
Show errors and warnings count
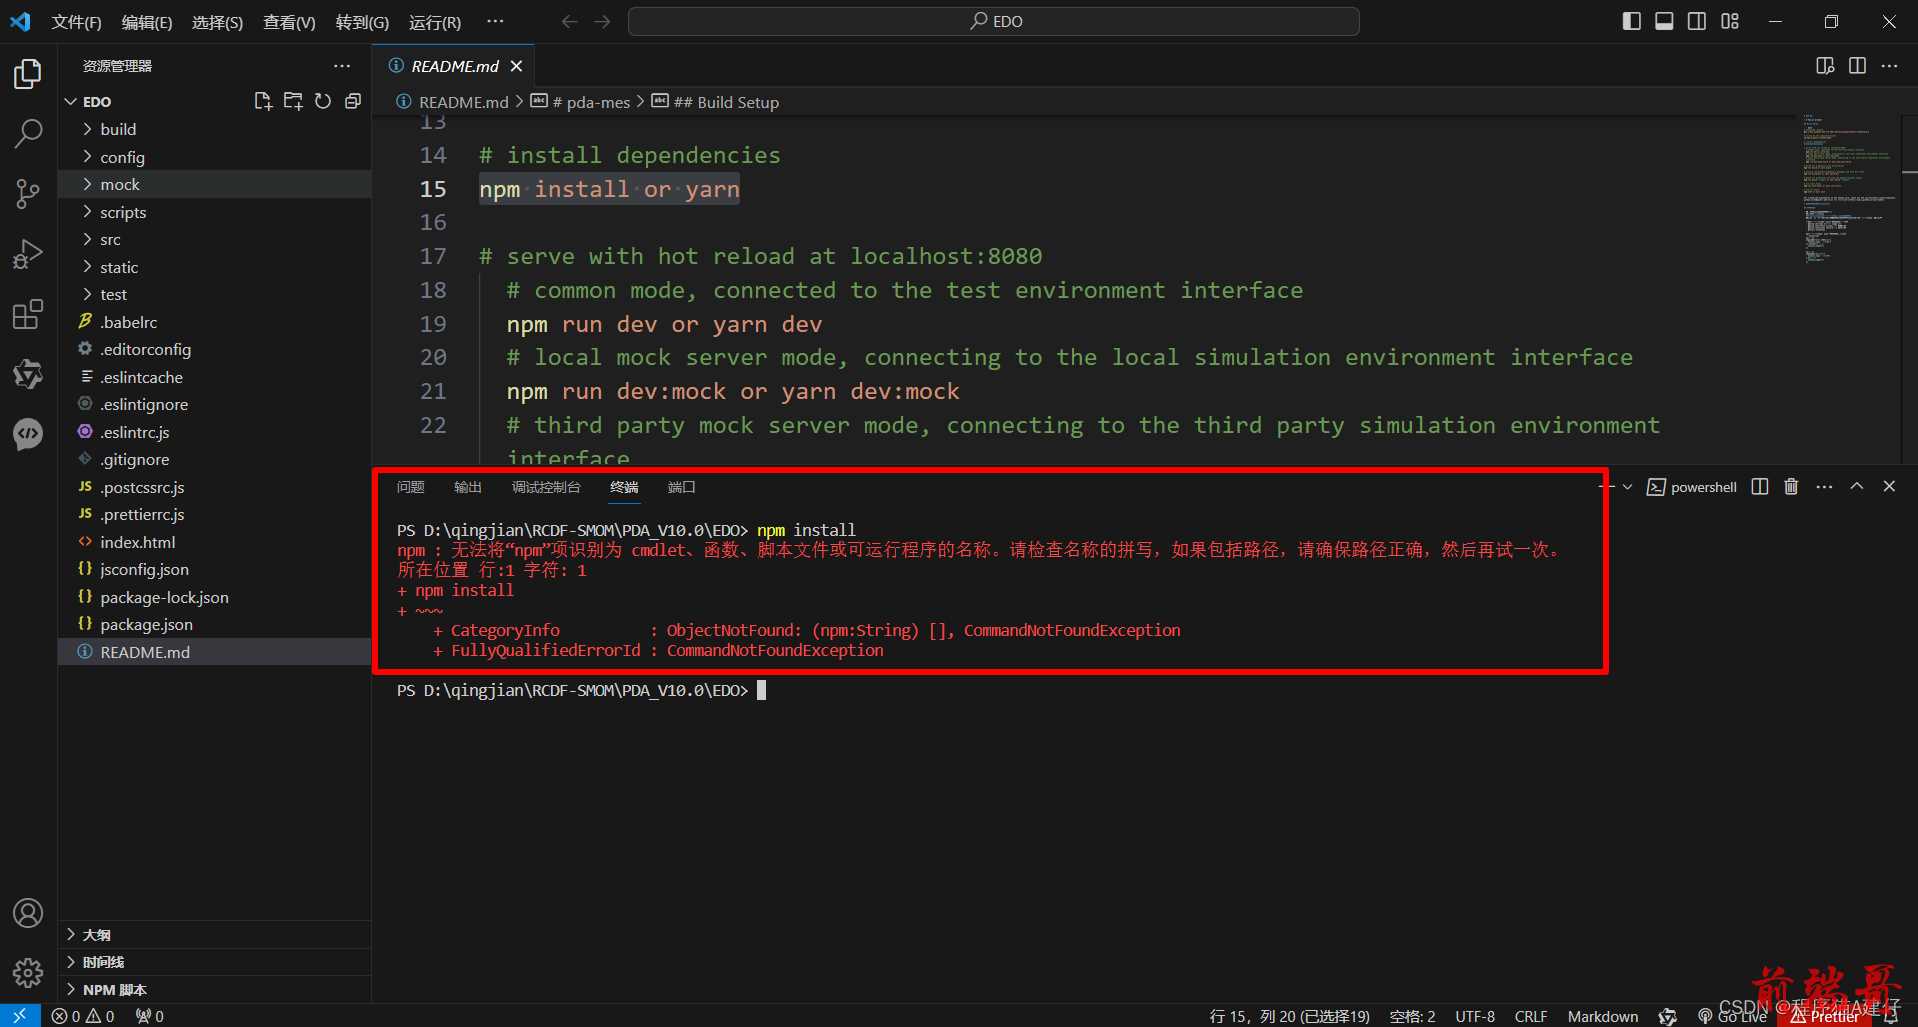pyautogui.click(x=83, y=1016)
